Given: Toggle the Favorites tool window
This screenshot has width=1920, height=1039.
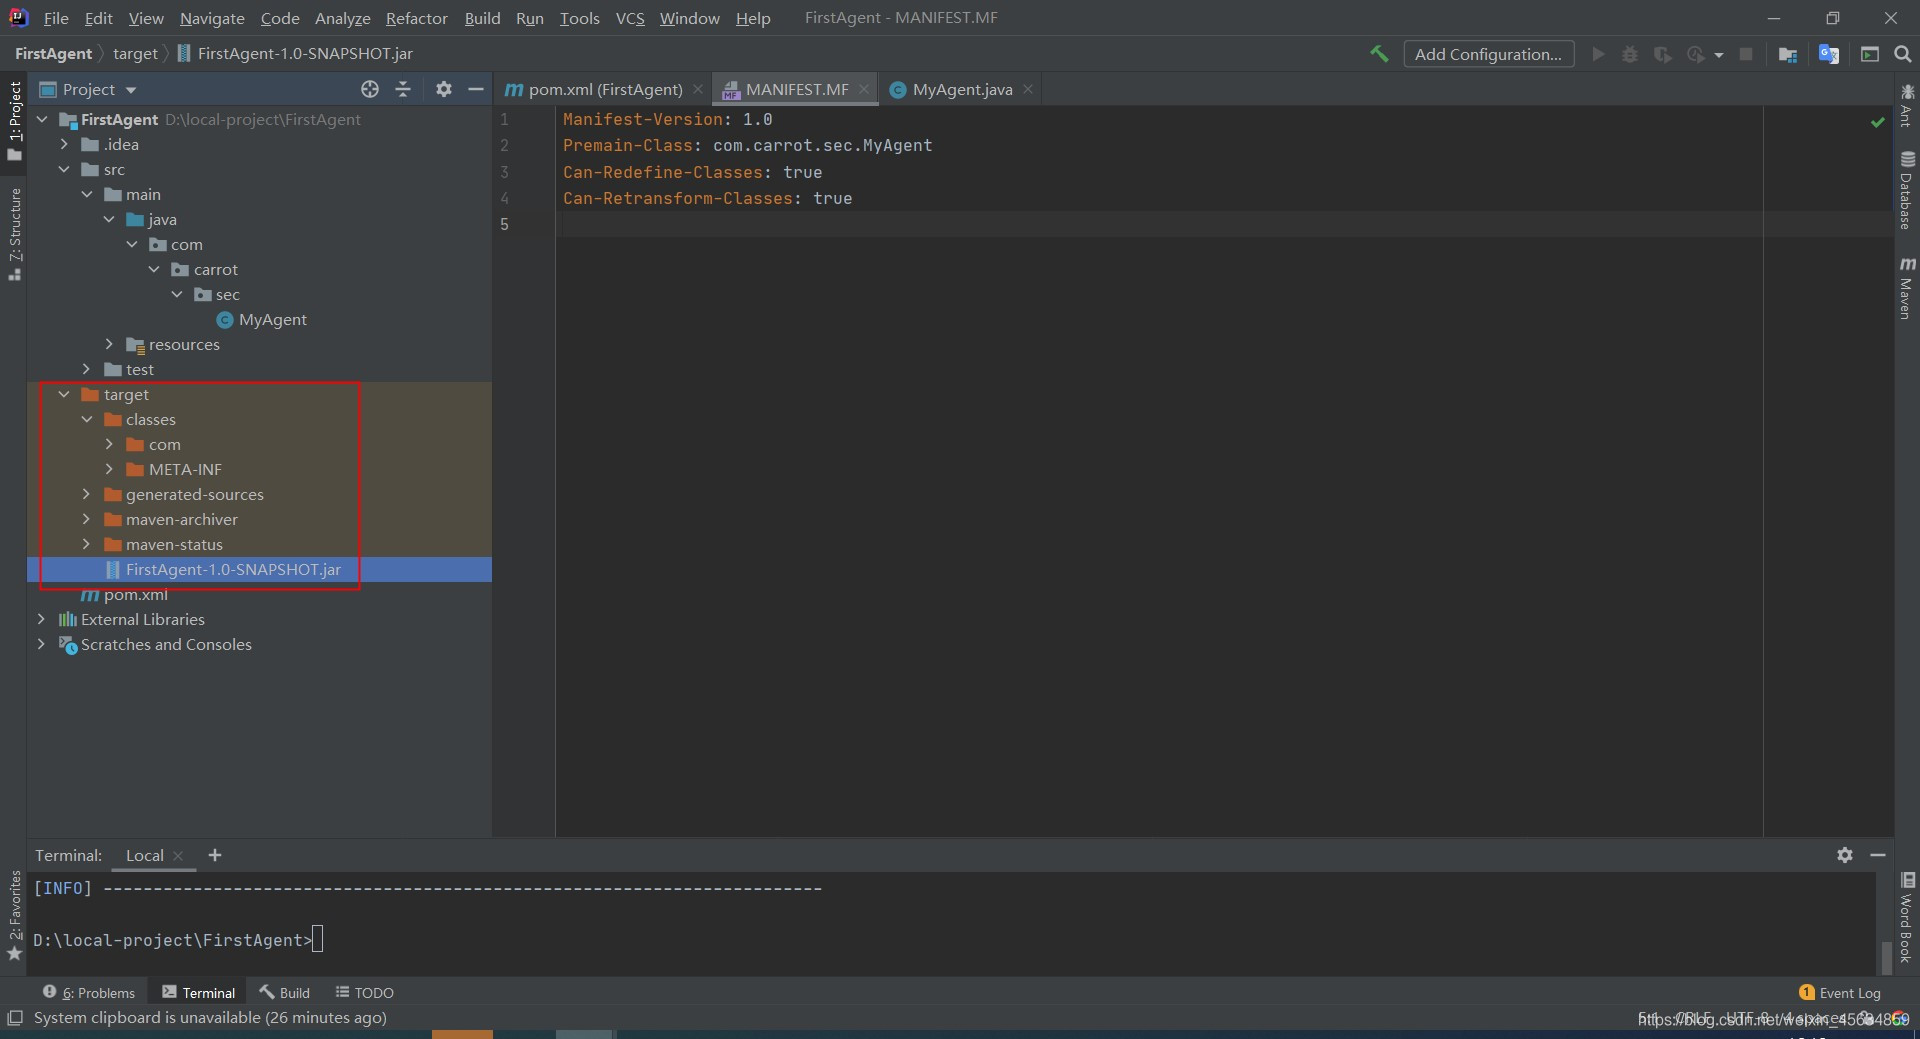Looking at the screenshot, I should (x=14, y=915).
